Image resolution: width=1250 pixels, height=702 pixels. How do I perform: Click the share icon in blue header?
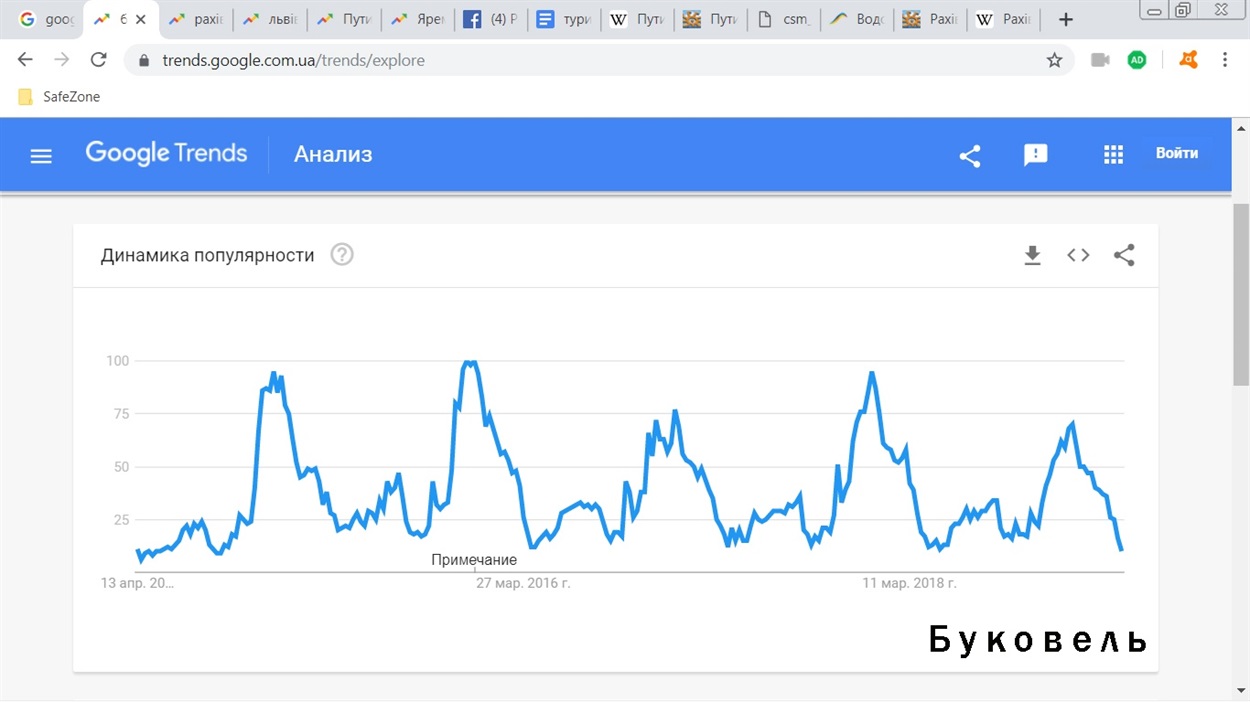coord(969,155)
